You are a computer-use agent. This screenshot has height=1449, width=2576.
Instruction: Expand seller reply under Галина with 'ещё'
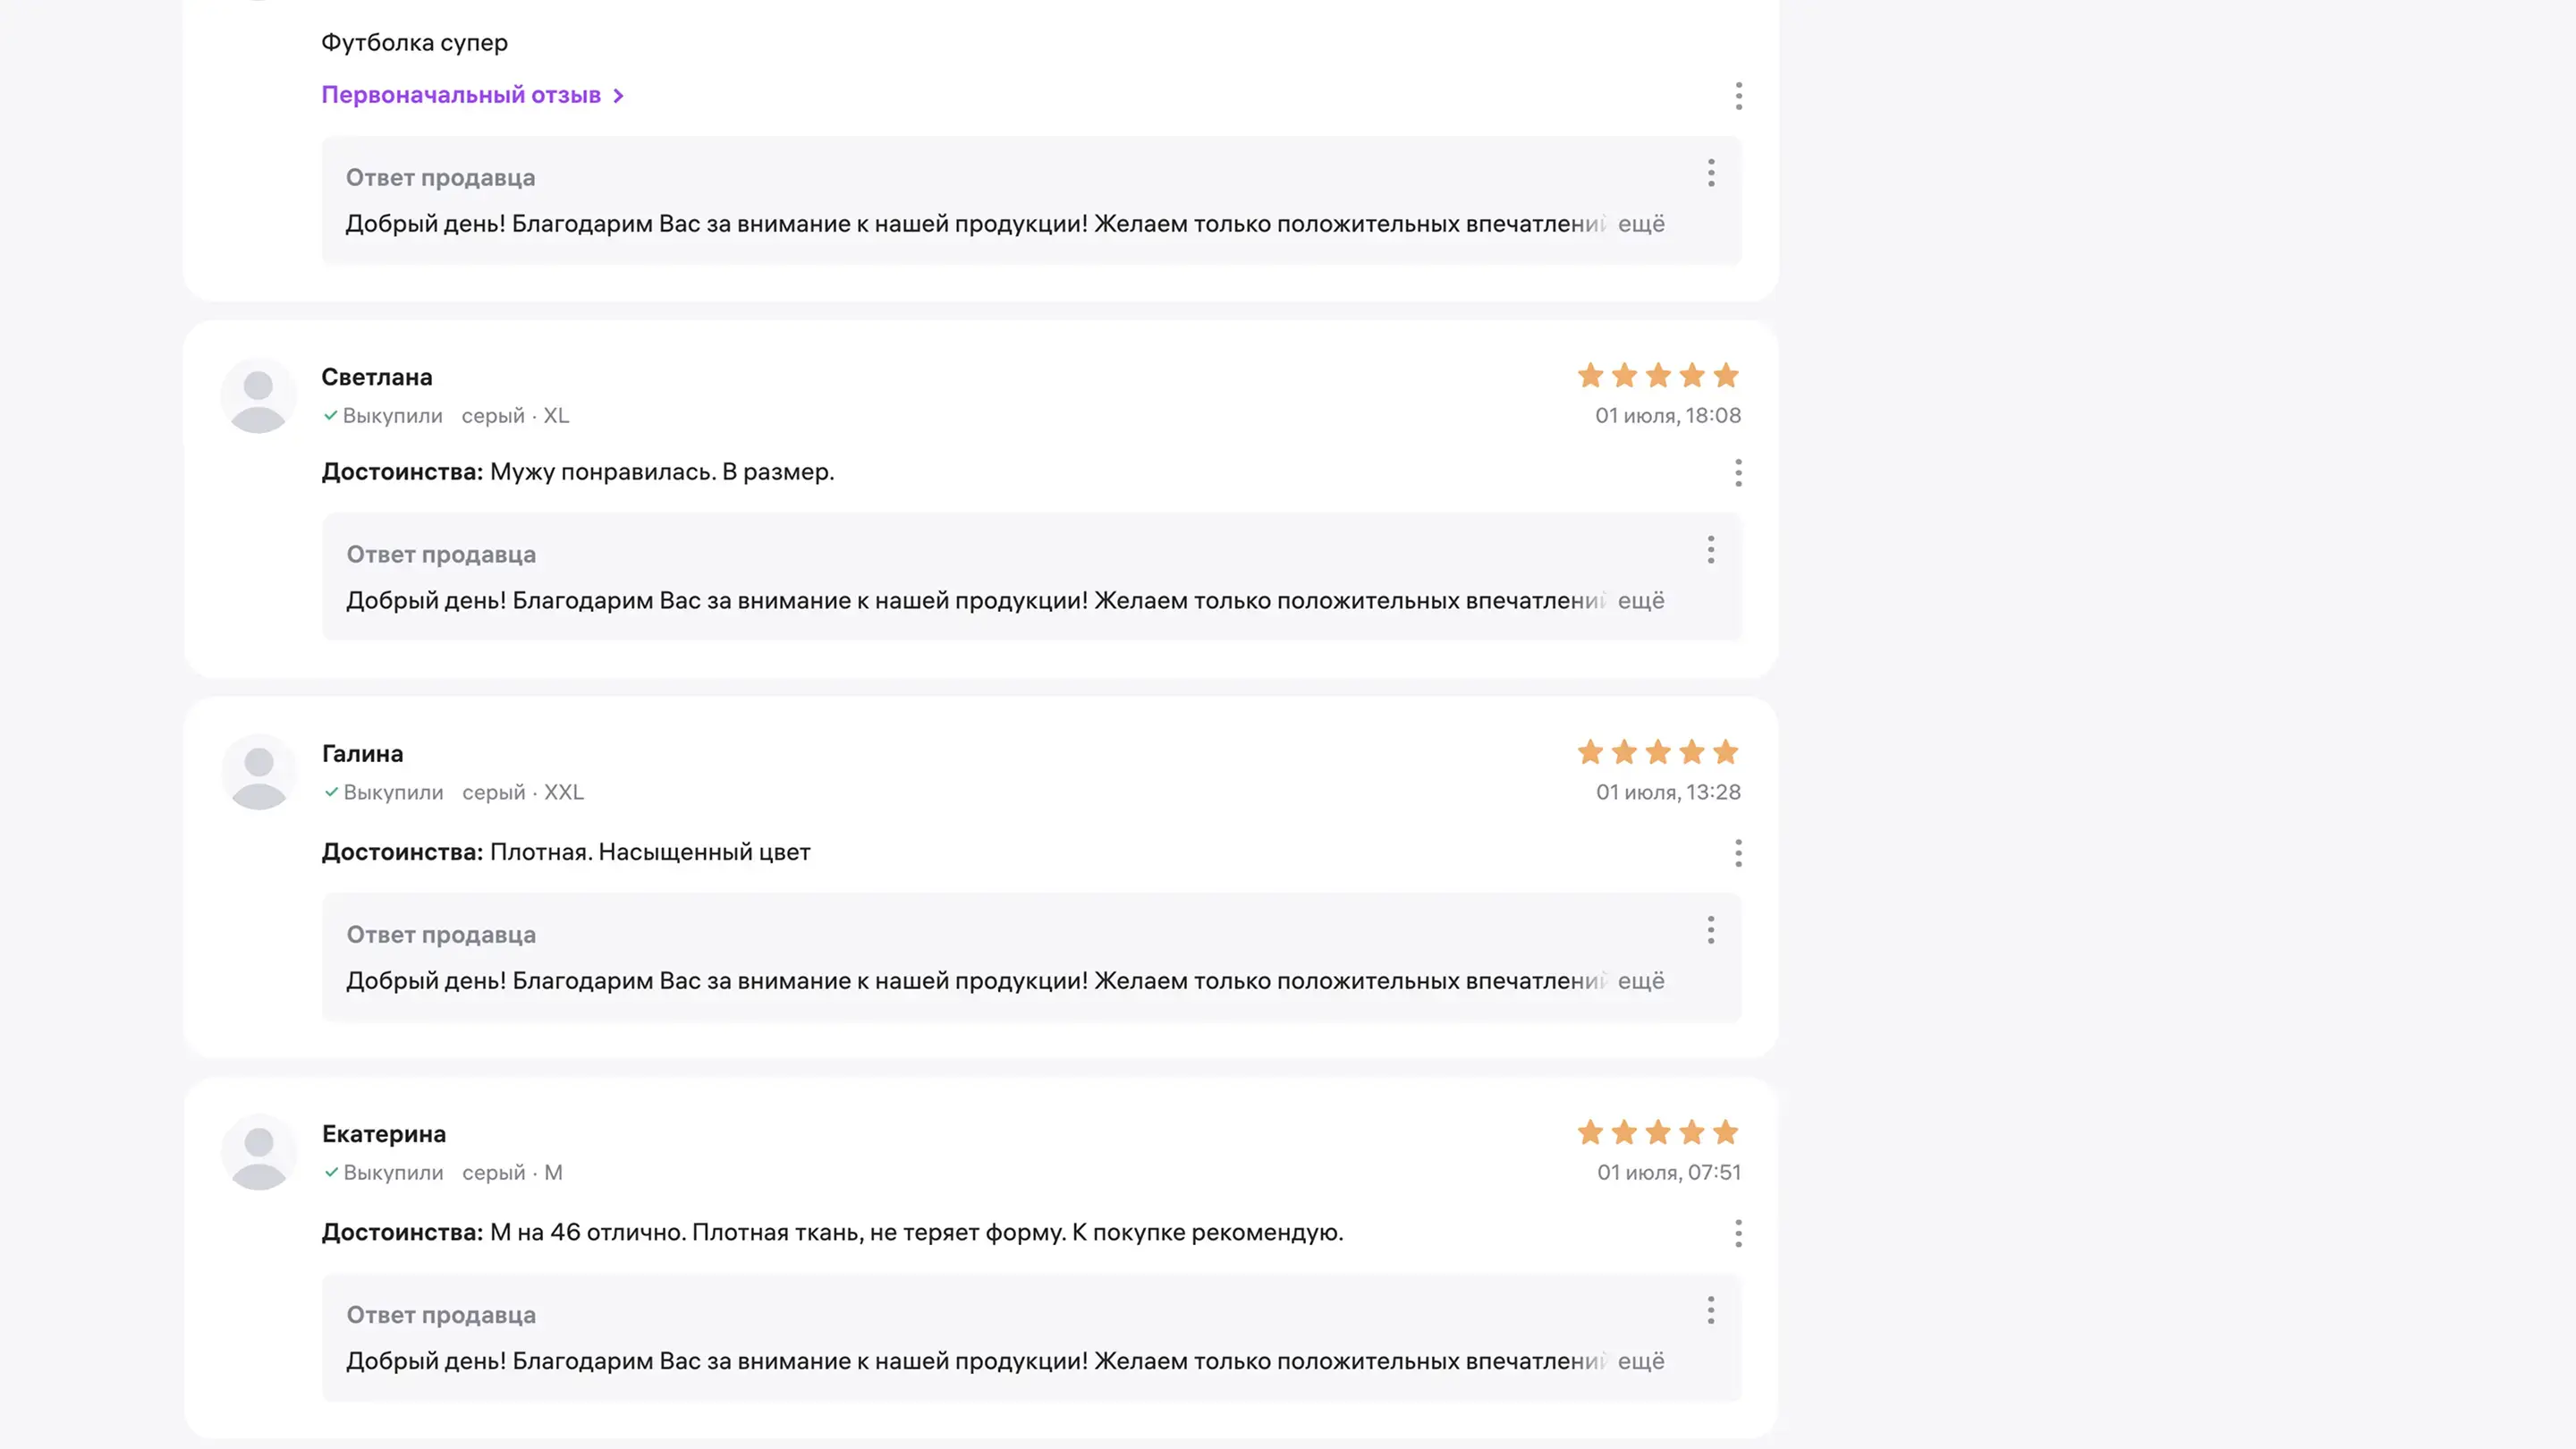pyautogui.click(x=1641, y=981)
